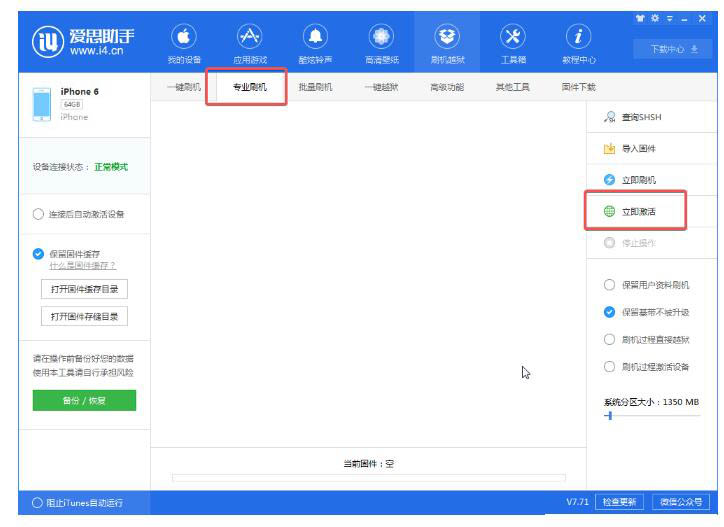Open 什么是固件缓存? help link
Viewport: 724px width, 527px height.
point(83,266)
